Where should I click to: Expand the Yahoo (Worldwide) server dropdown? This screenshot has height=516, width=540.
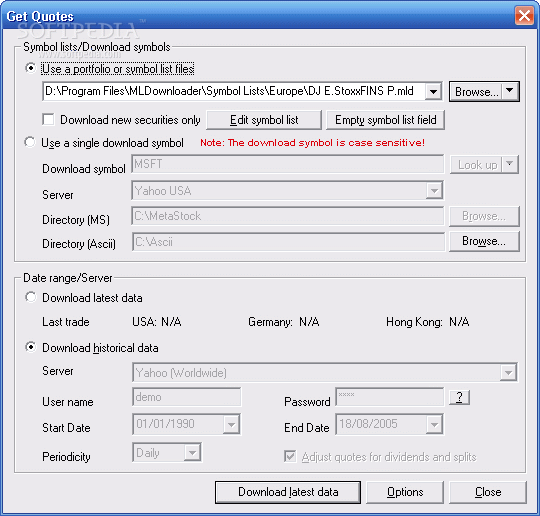tap(508, 372)
